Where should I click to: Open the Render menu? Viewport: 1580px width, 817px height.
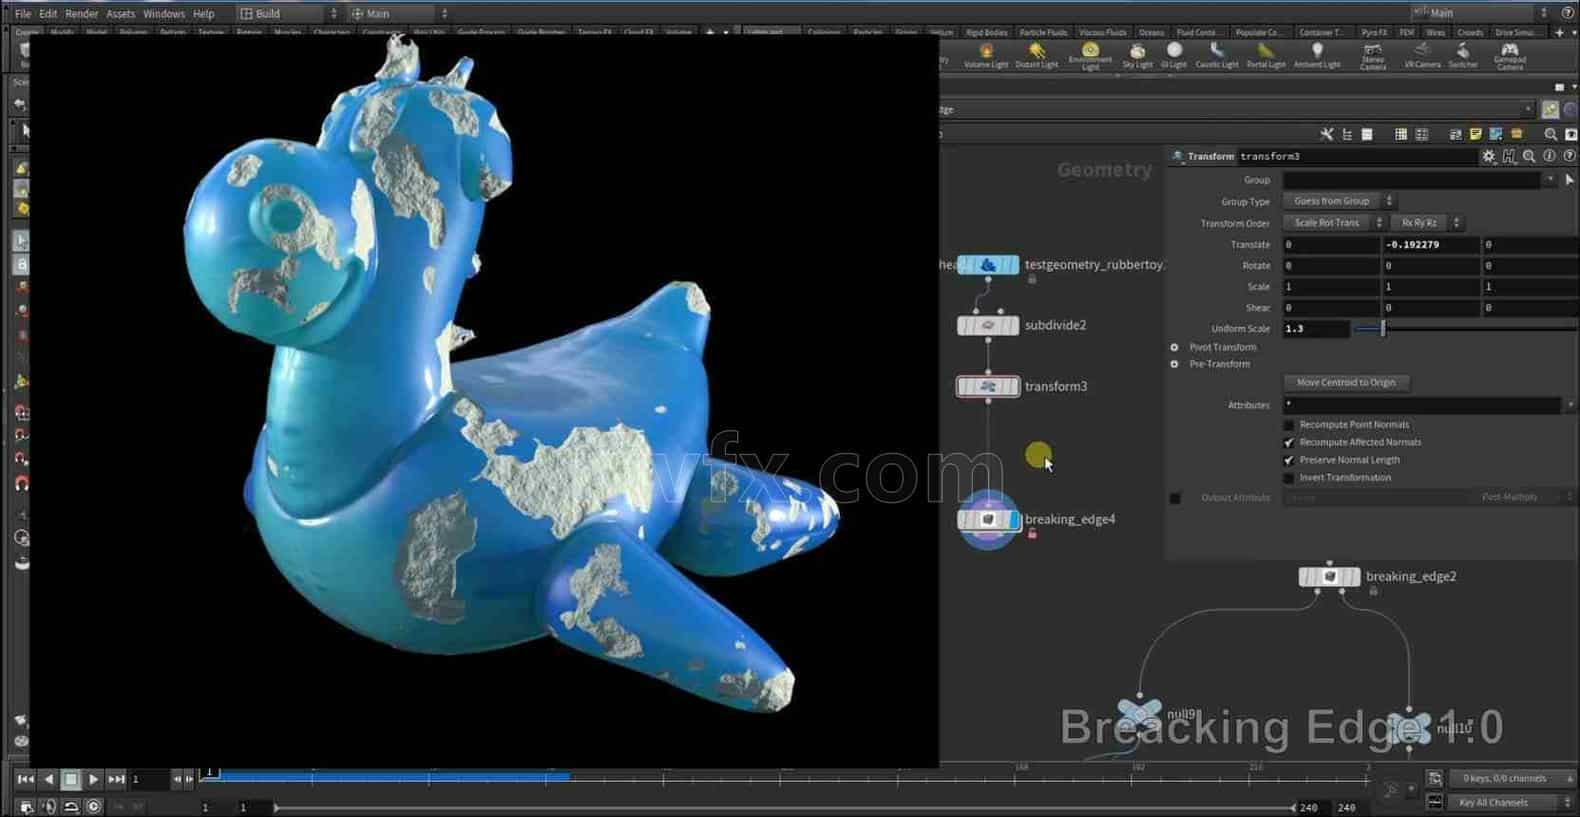pyautogui.click(x=82, y=14)
